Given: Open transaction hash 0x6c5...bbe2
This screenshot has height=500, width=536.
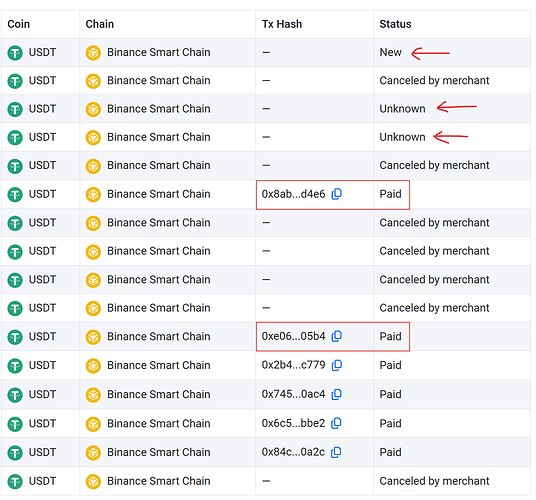Looking at the screenshot, I should coord(293,423).
